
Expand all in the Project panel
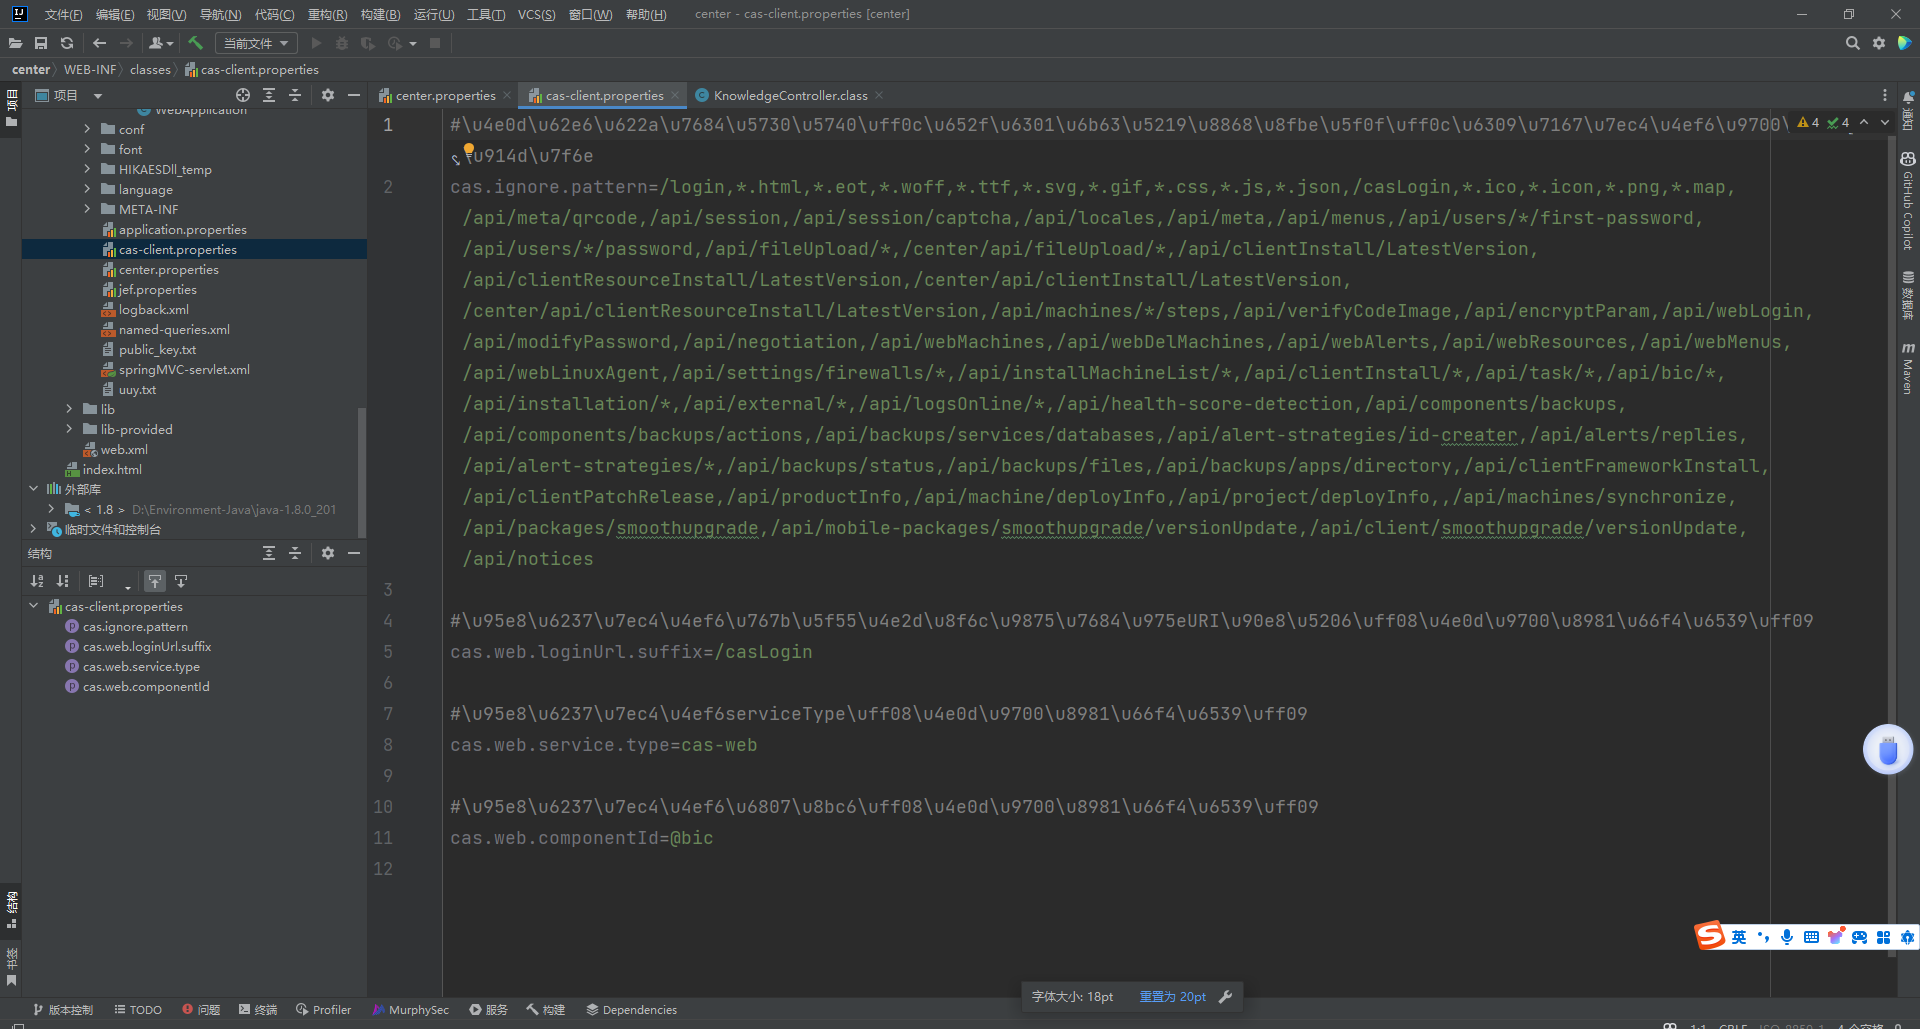click(x=269, y=95)
